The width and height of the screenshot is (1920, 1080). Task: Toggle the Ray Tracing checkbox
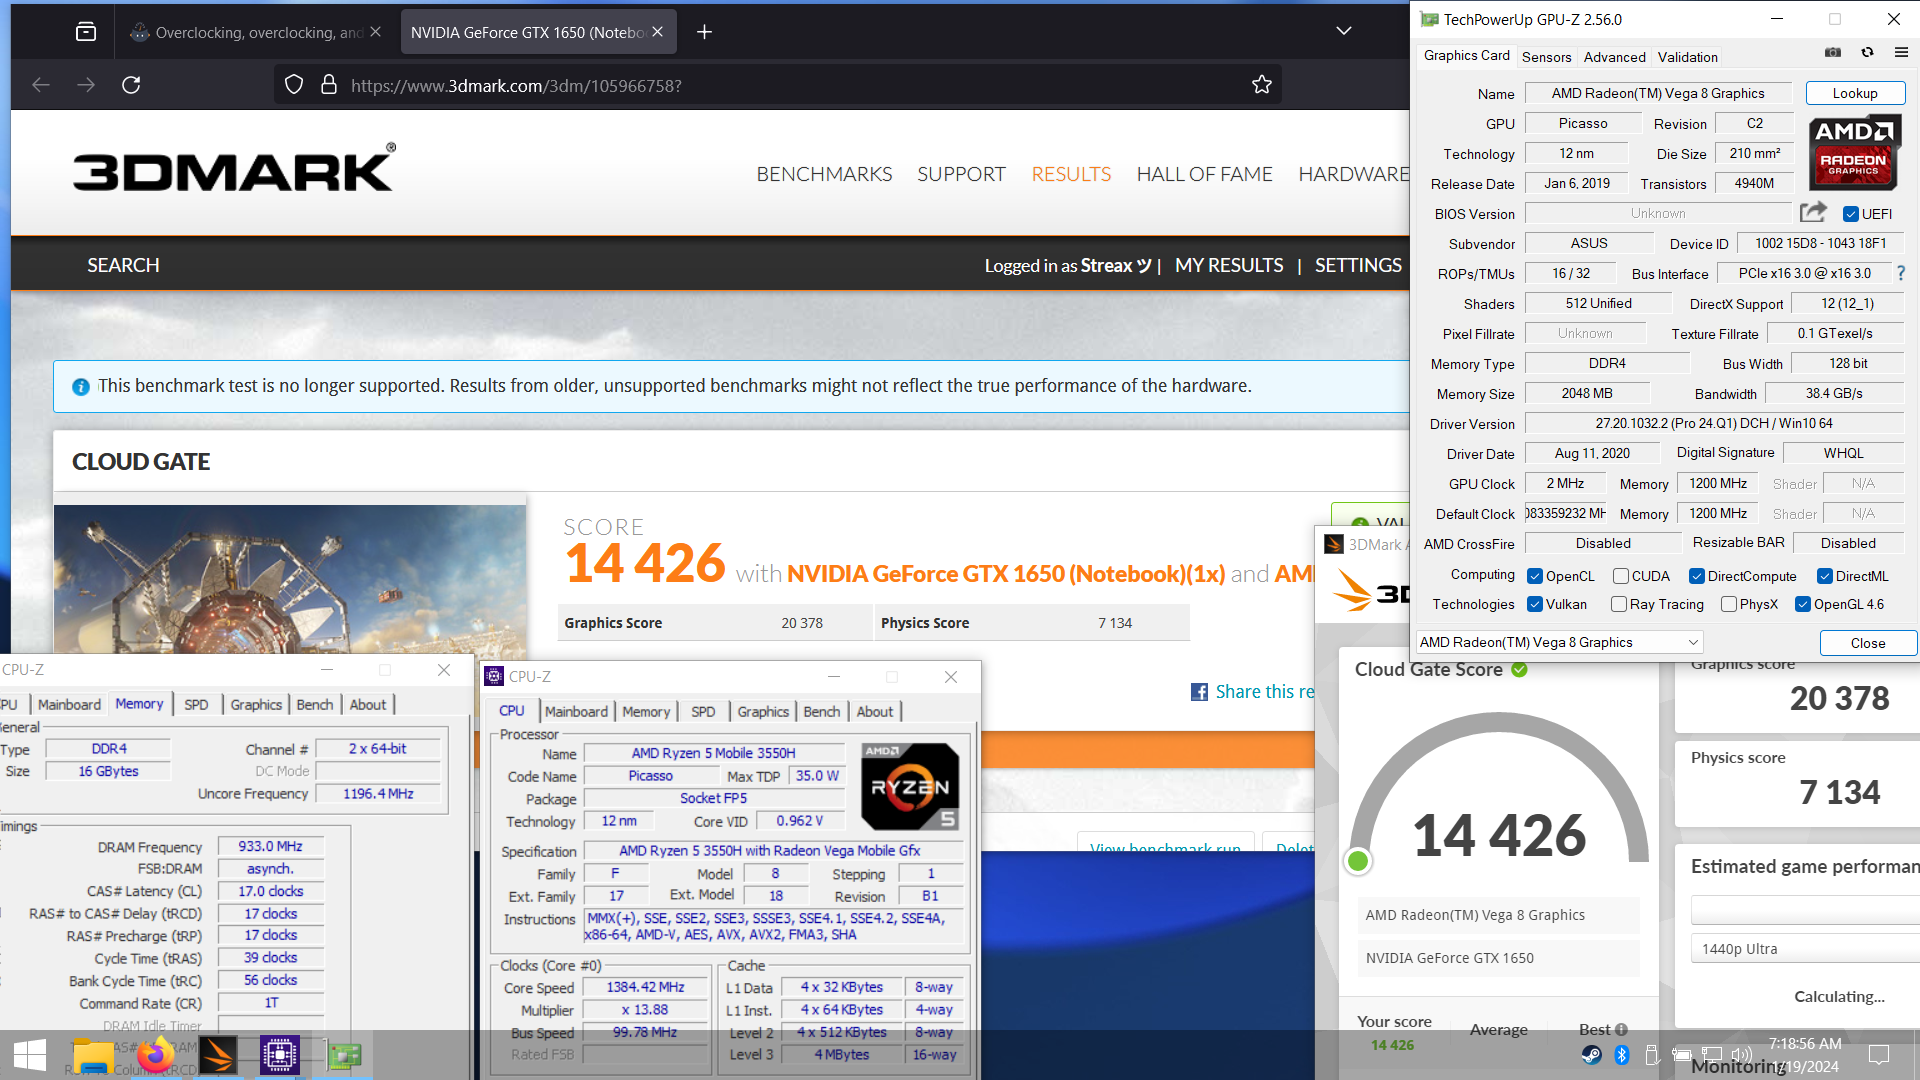tap(1619, 604)
